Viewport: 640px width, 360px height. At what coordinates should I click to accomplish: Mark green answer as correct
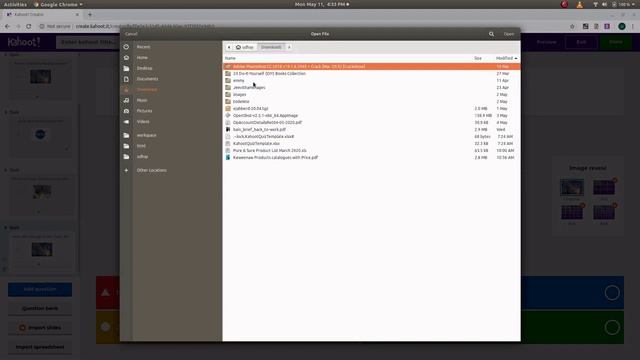coord(612,327)
